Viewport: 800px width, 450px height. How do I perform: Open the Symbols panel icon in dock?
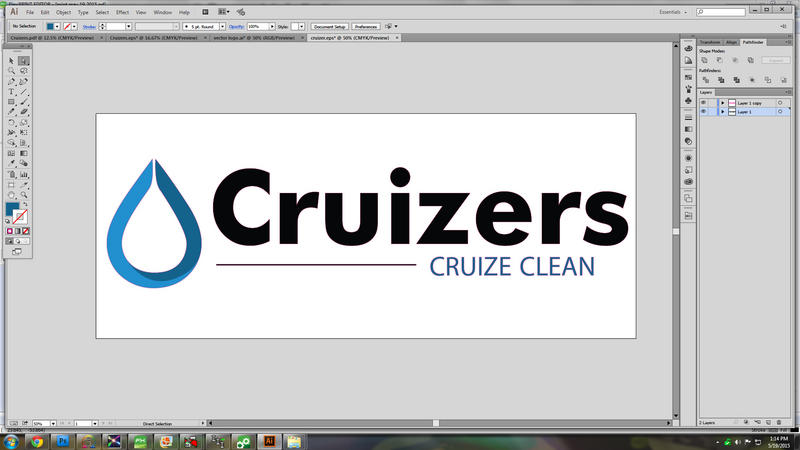click(688, 101)
